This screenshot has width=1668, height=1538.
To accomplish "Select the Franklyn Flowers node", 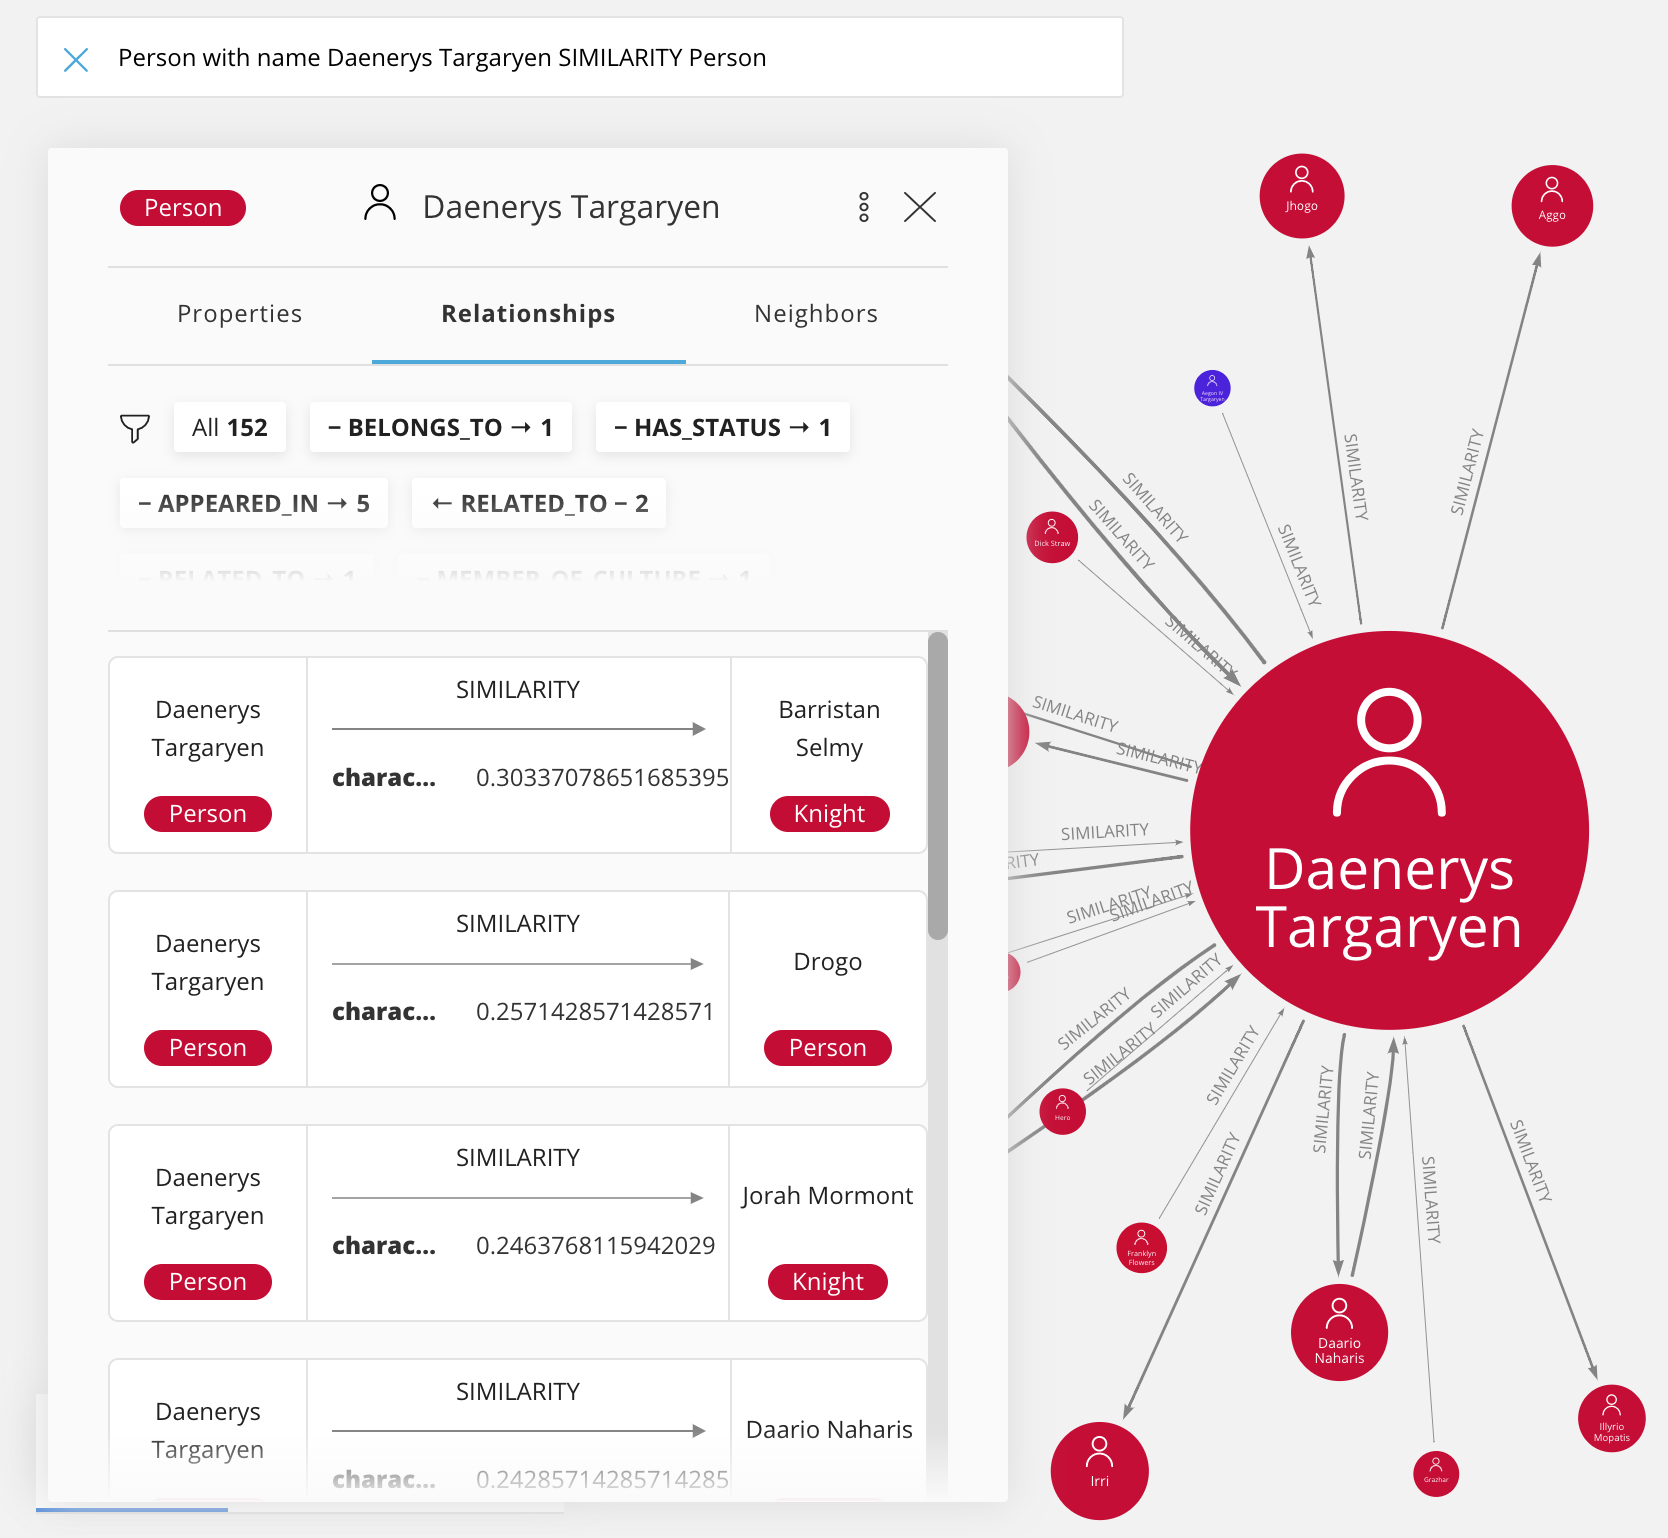I will pyautogui.click(x=1142, y=1248).
